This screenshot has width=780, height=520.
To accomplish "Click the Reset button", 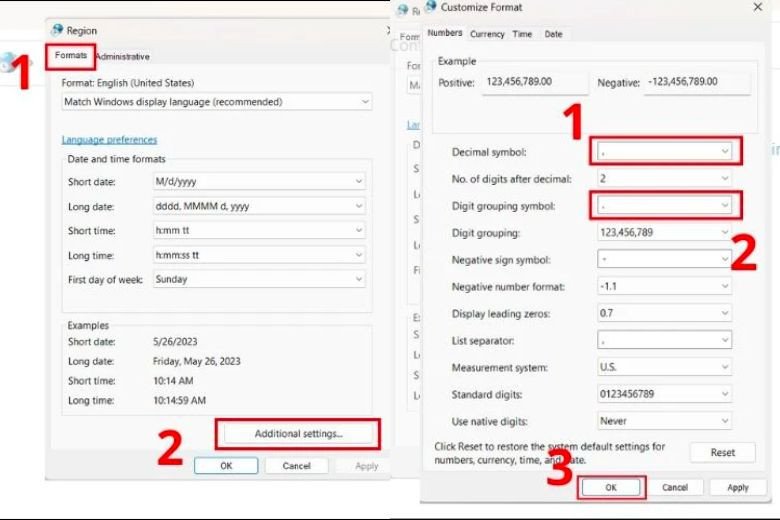I will click(x=722, y=453).
